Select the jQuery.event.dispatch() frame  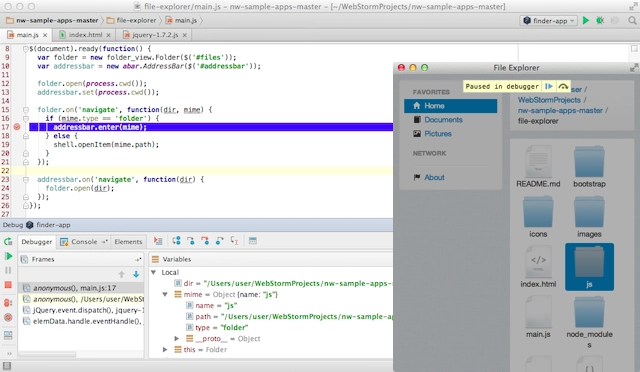click(82, 310)
